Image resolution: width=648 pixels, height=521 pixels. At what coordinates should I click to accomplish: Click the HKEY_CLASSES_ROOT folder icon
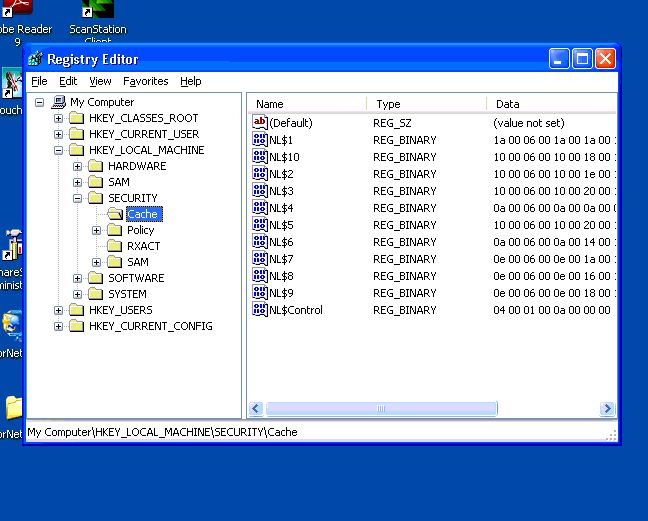pos(76,118)
